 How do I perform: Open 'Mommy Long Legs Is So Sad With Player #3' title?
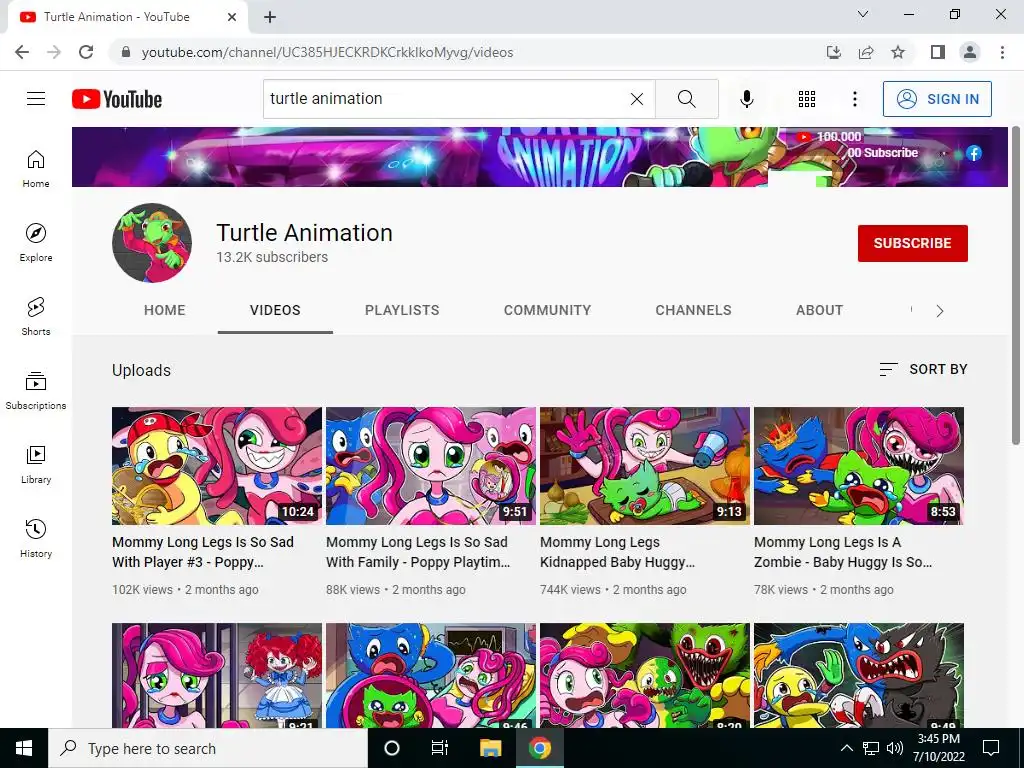[x=203, y=552]
